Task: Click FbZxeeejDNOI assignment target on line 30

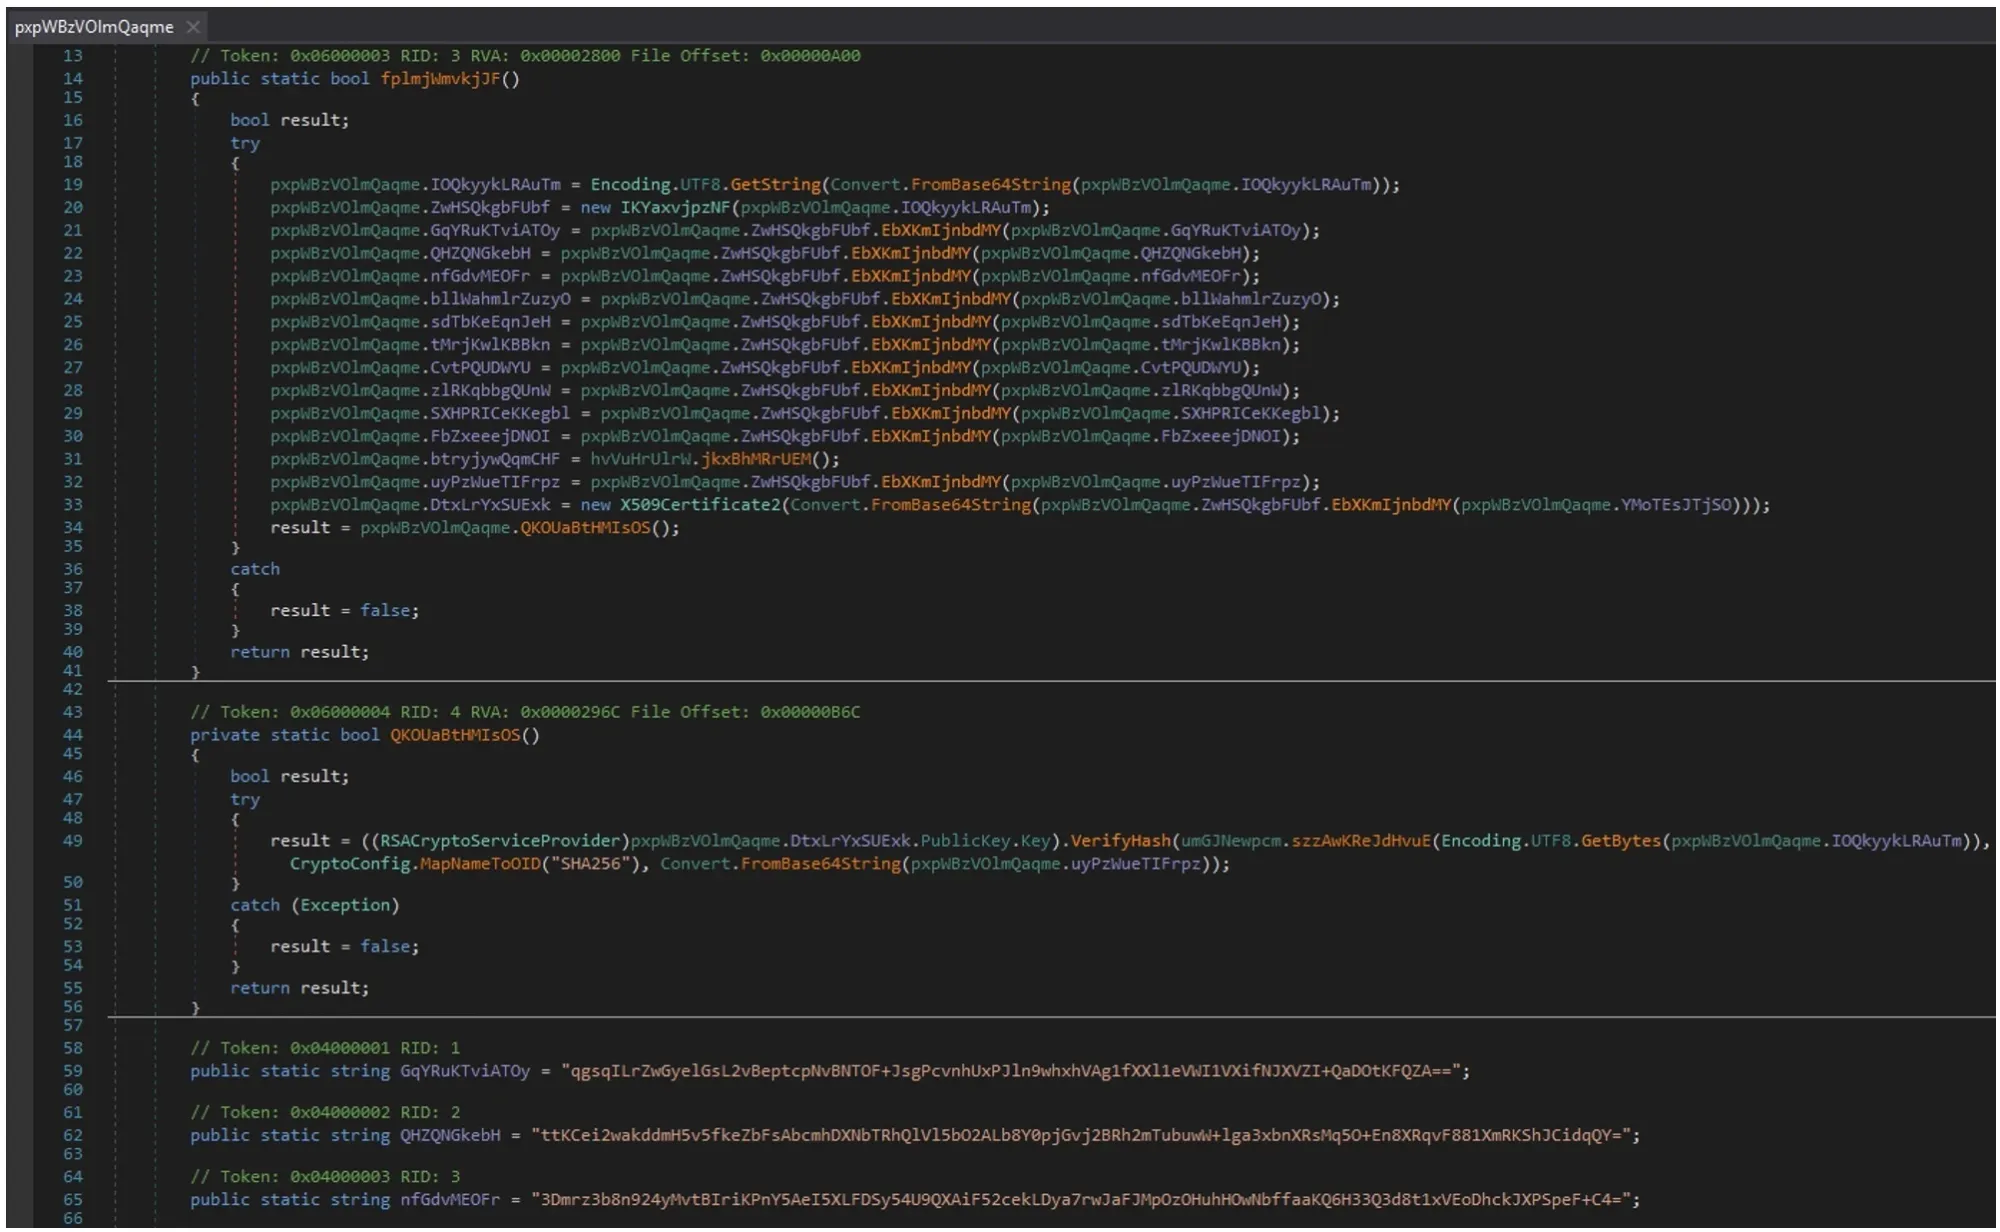Action: pyautogui.click(x=490, y=437)
